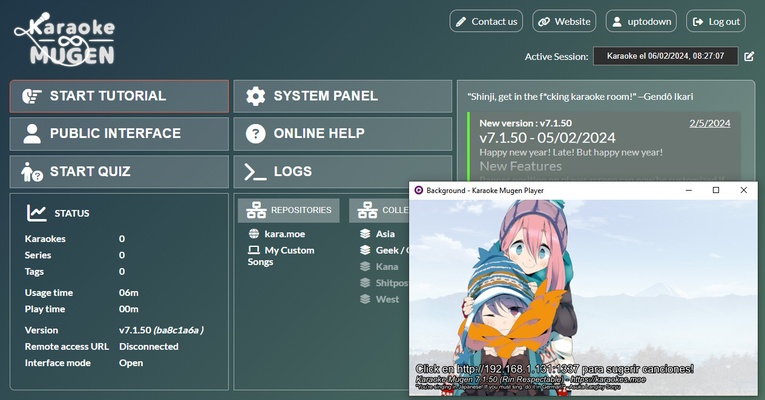The image size is (765, 400).
Task: Open the Website link button
Action: [564, 21]
